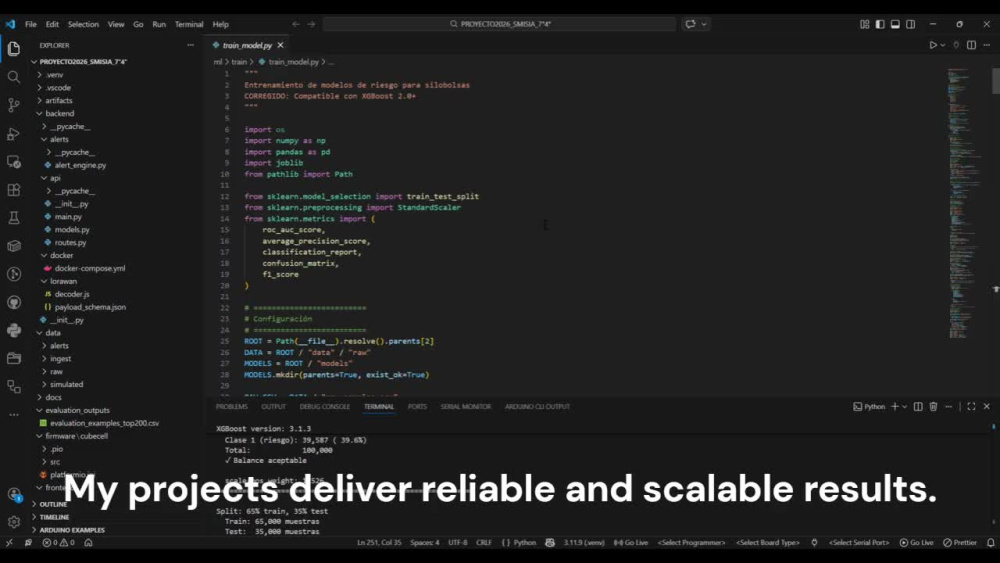Split the editor right
This screenshot has height=563, width=1000.
click(971, 45)
